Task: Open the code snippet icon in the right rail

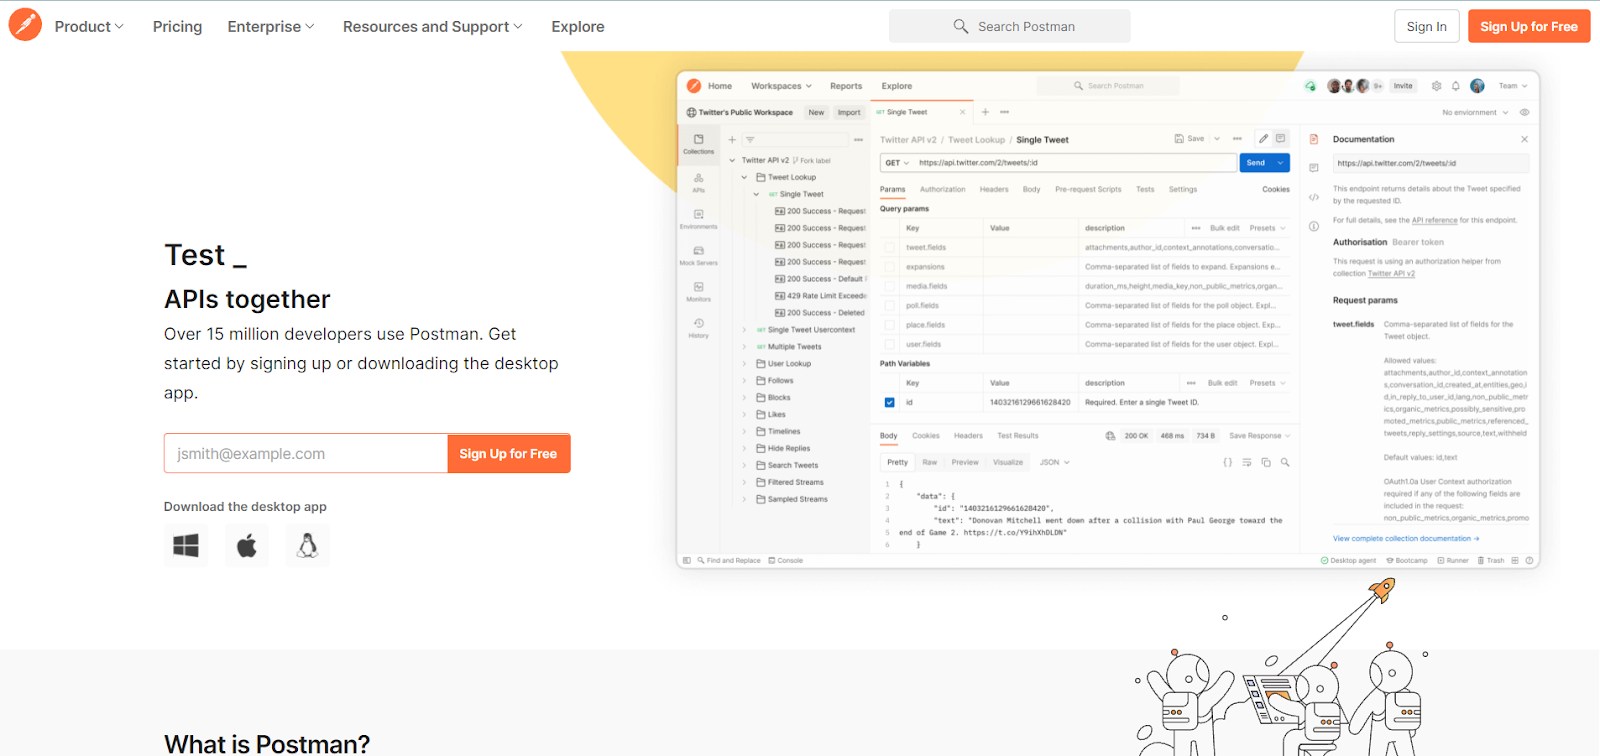Action: pyautogui.click(x=1314, y=197)
